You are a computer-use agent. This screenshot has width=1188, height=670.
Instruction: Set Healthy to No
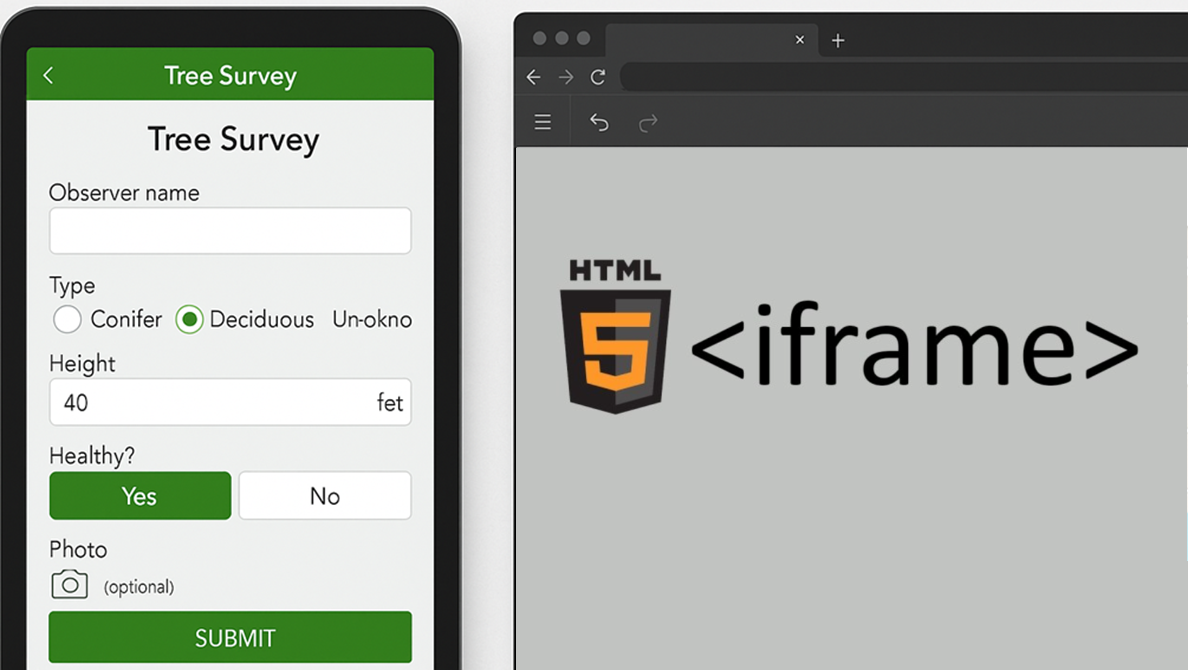pyautogui.click(x=325, y=496)
